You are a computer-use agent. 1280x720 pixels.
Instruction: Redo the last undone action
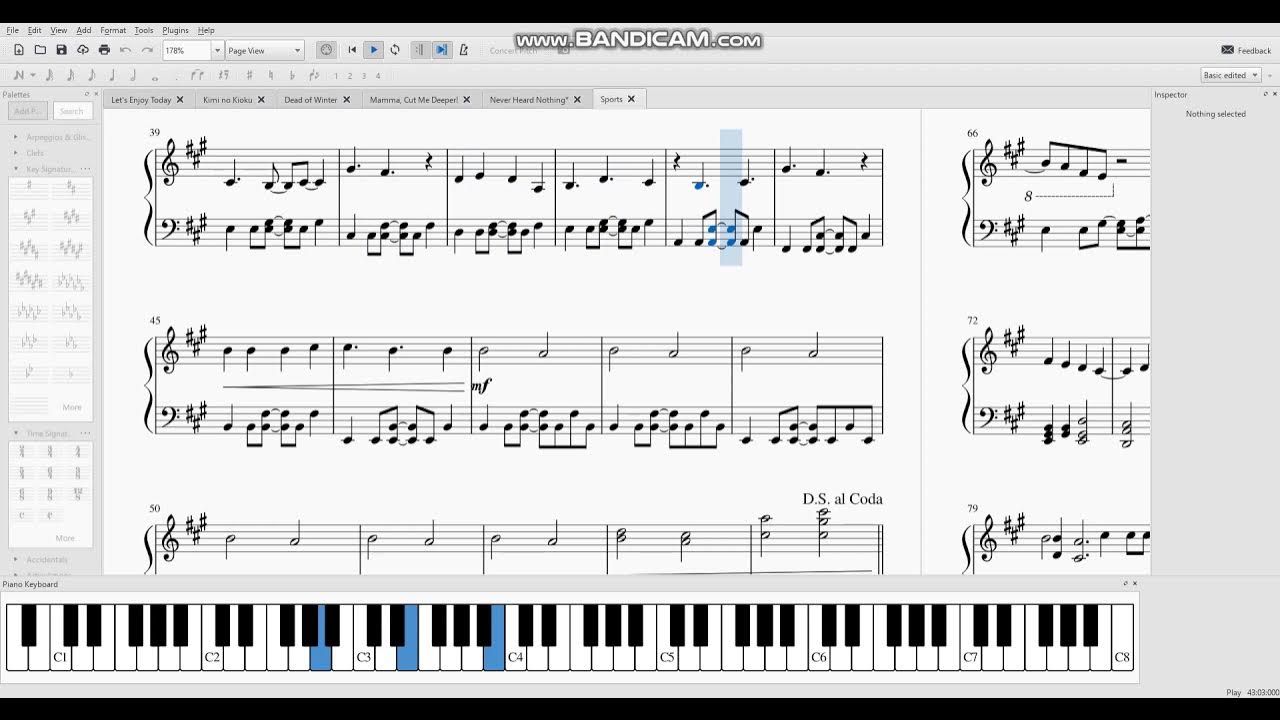147,50
